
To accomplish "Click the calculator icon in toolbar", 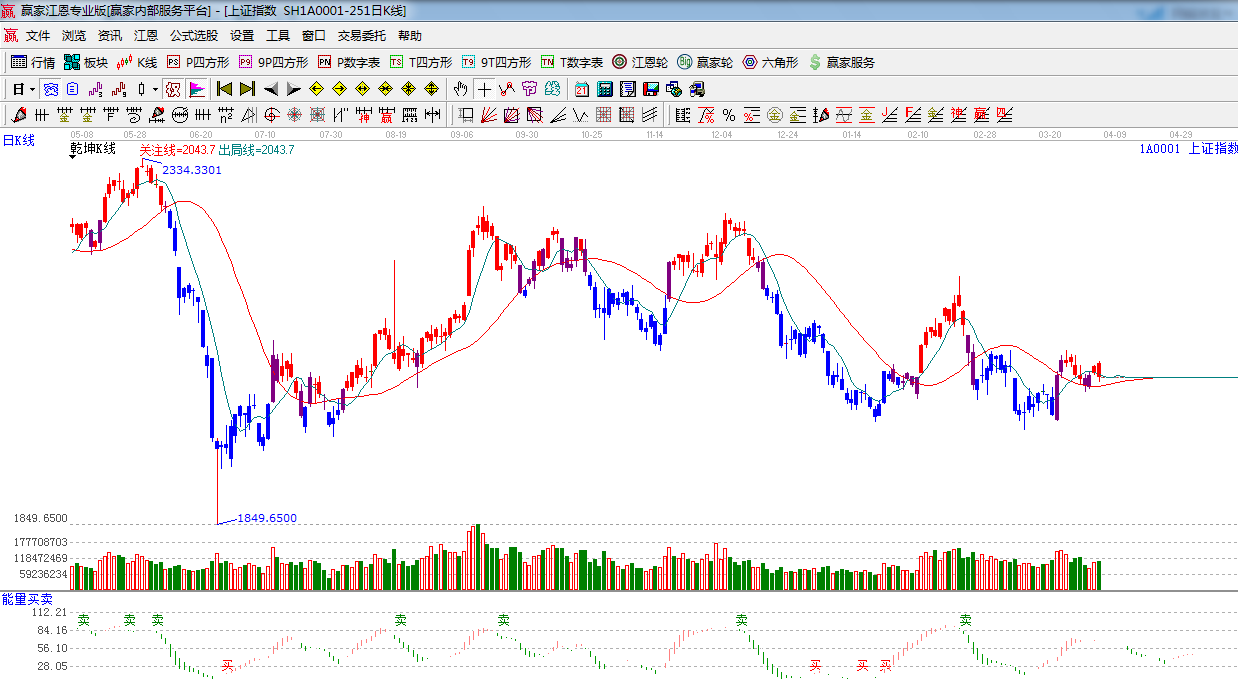I will pos(604,89).
